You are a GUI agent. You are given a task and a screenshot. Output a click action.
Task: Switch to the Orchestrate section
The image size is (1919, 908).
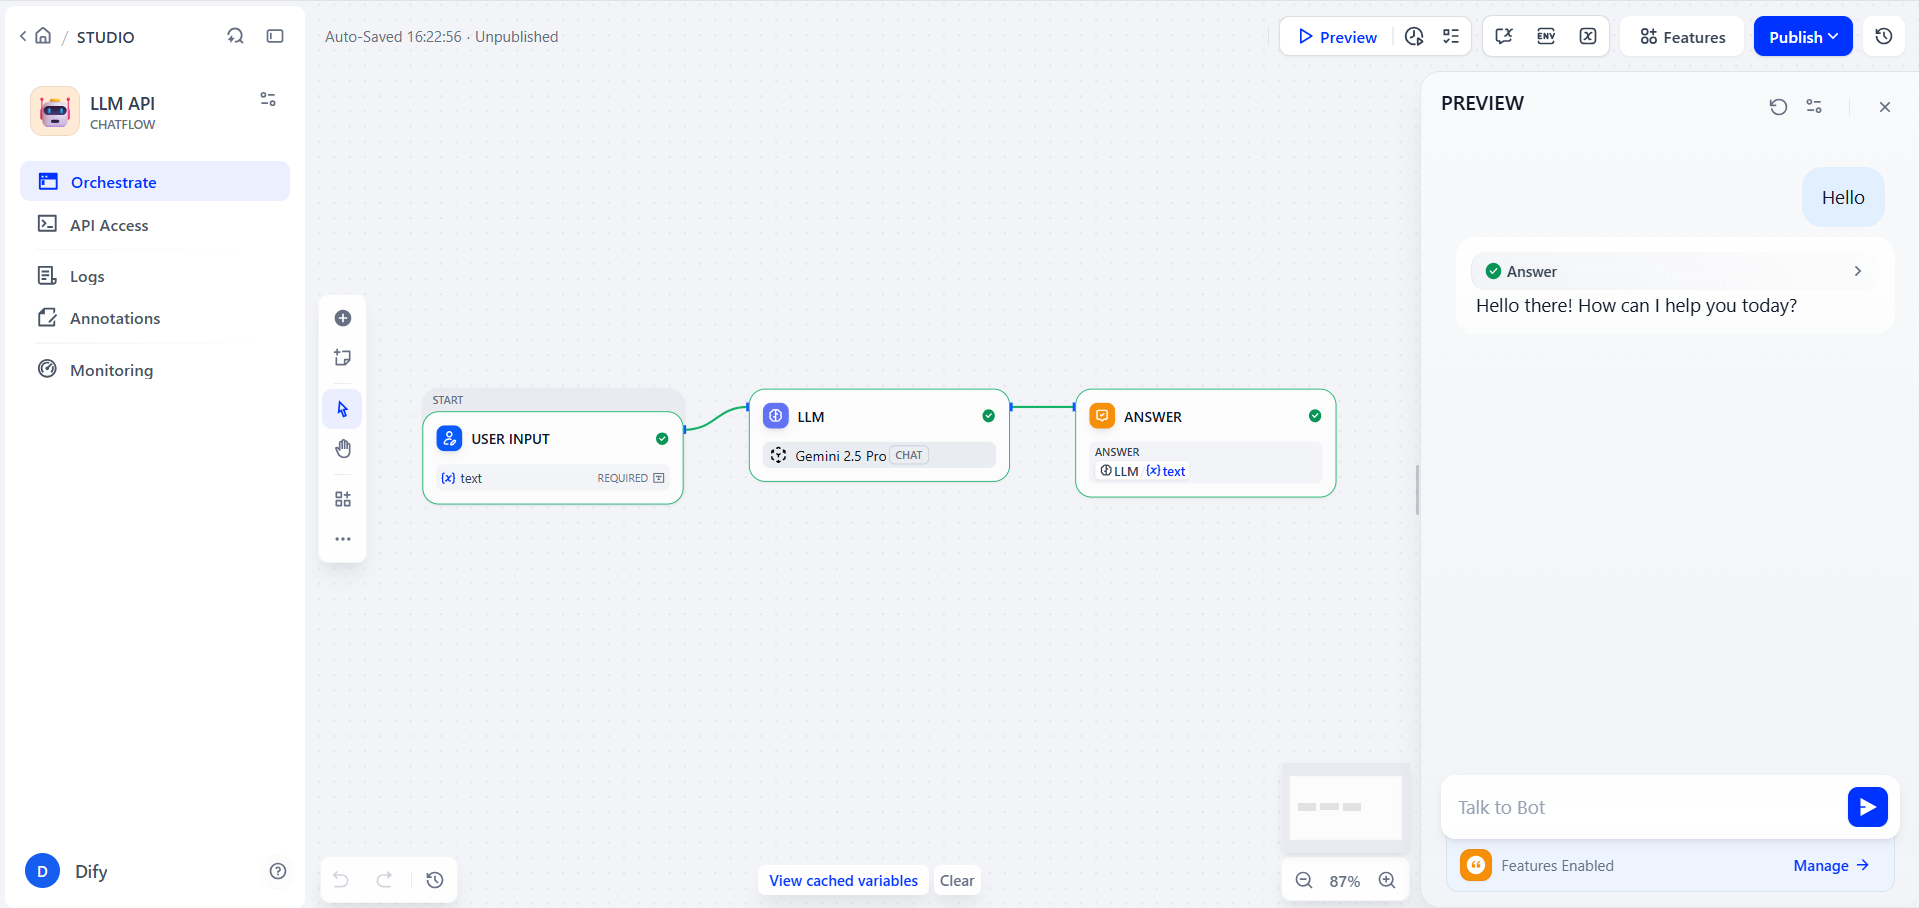pos(155,181)
